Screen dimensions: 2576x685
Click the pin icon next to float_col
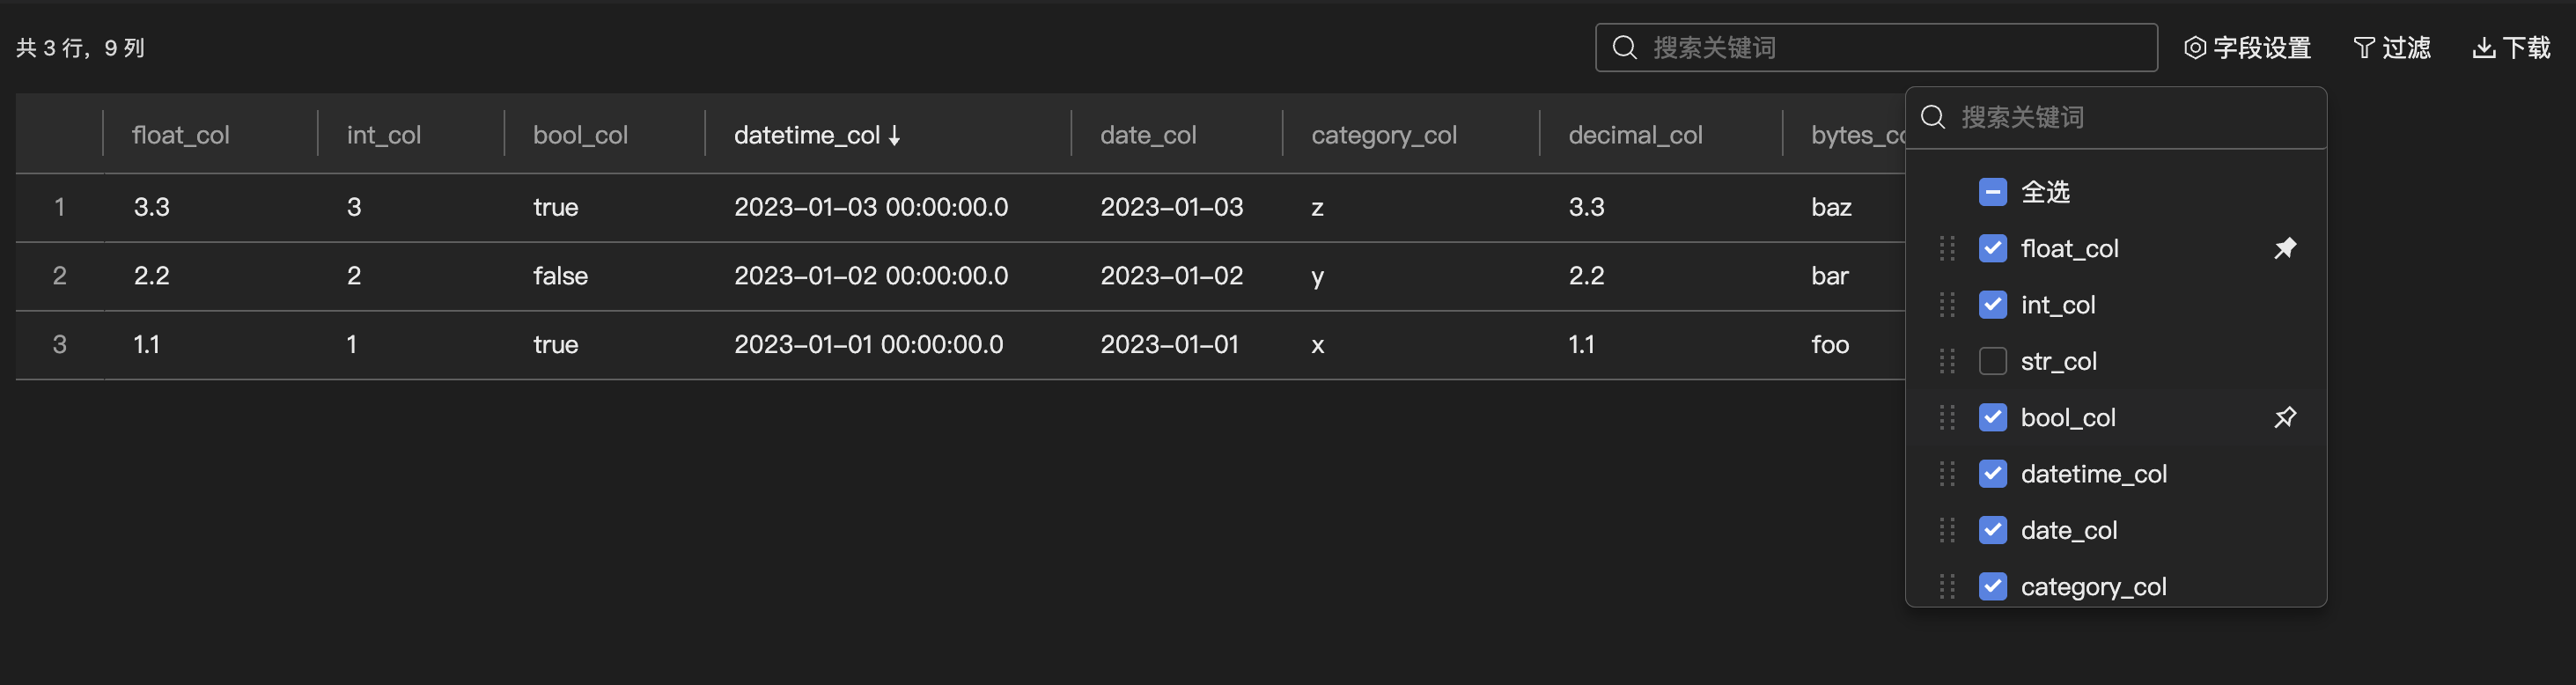pos(2285,248)
